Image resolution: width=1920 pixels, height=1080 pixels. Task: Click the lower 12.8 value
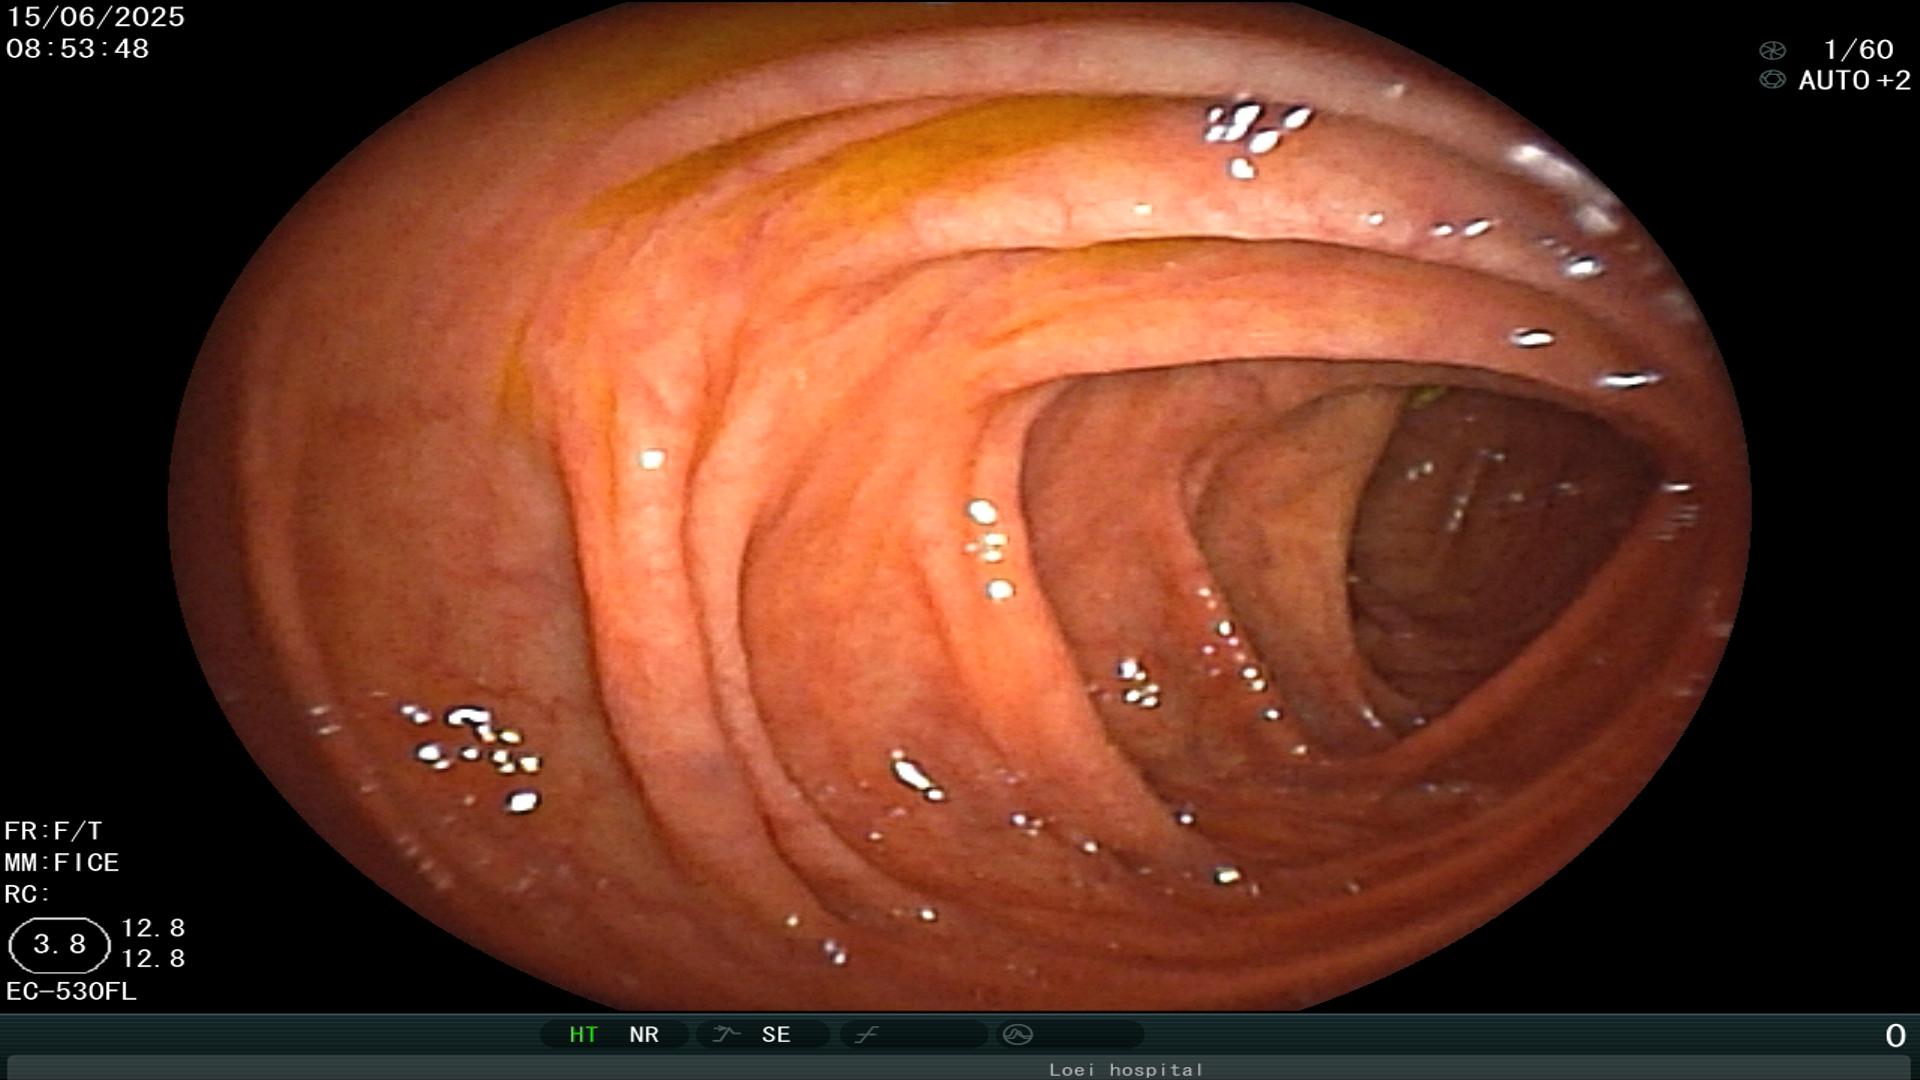pyautogui.click(x=153, y=959)
